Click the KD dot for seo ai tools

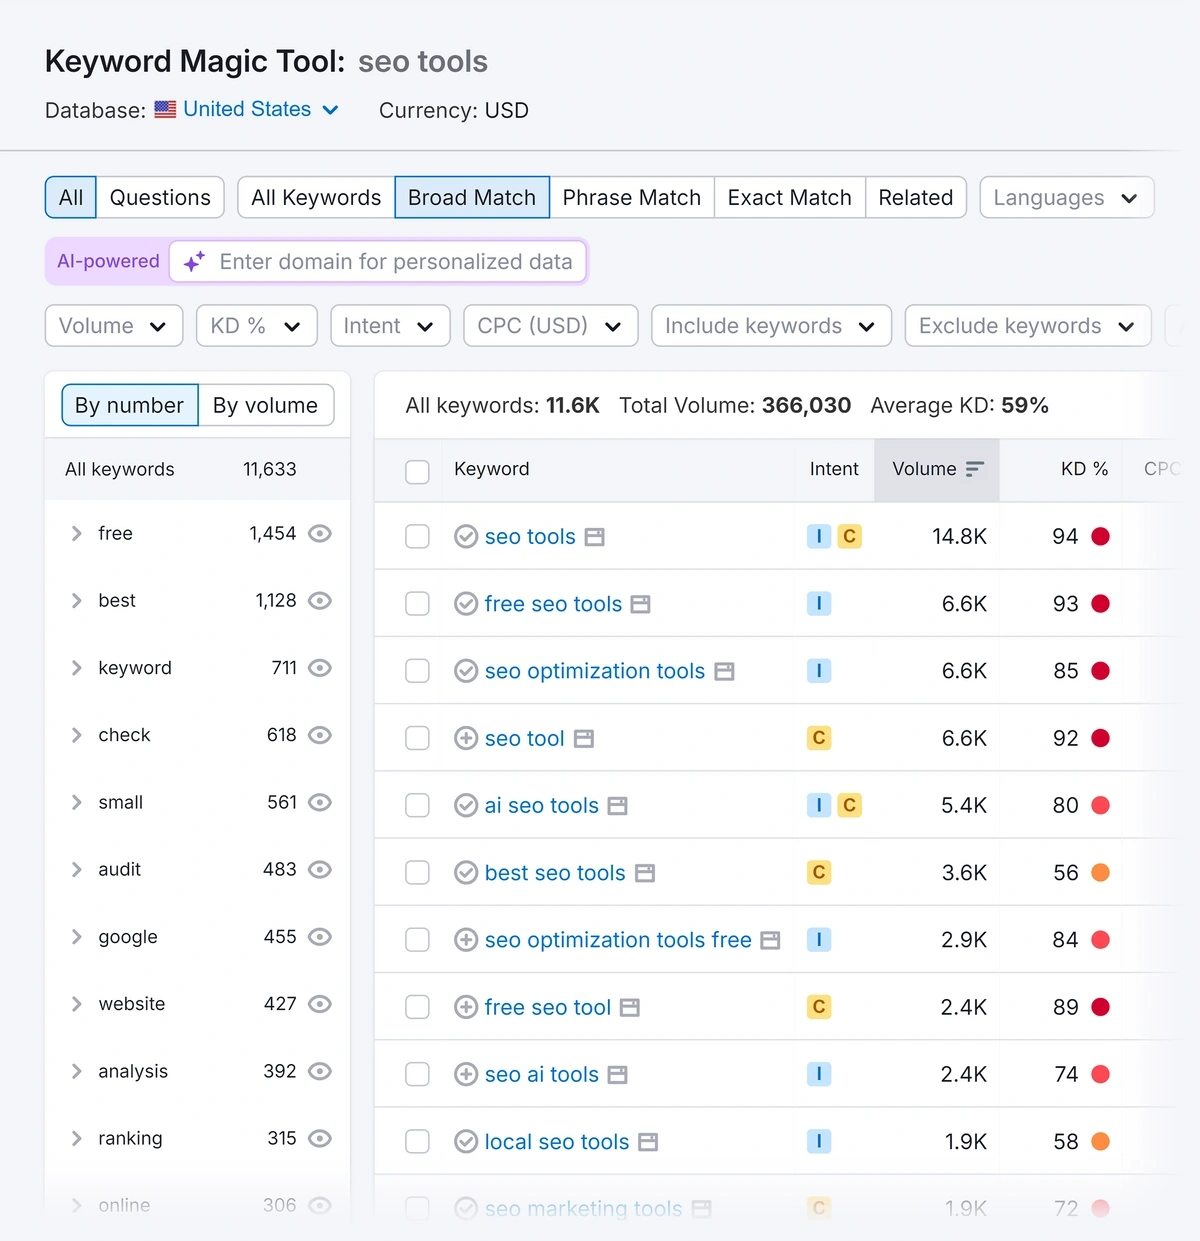[x=1101, y=1075]
